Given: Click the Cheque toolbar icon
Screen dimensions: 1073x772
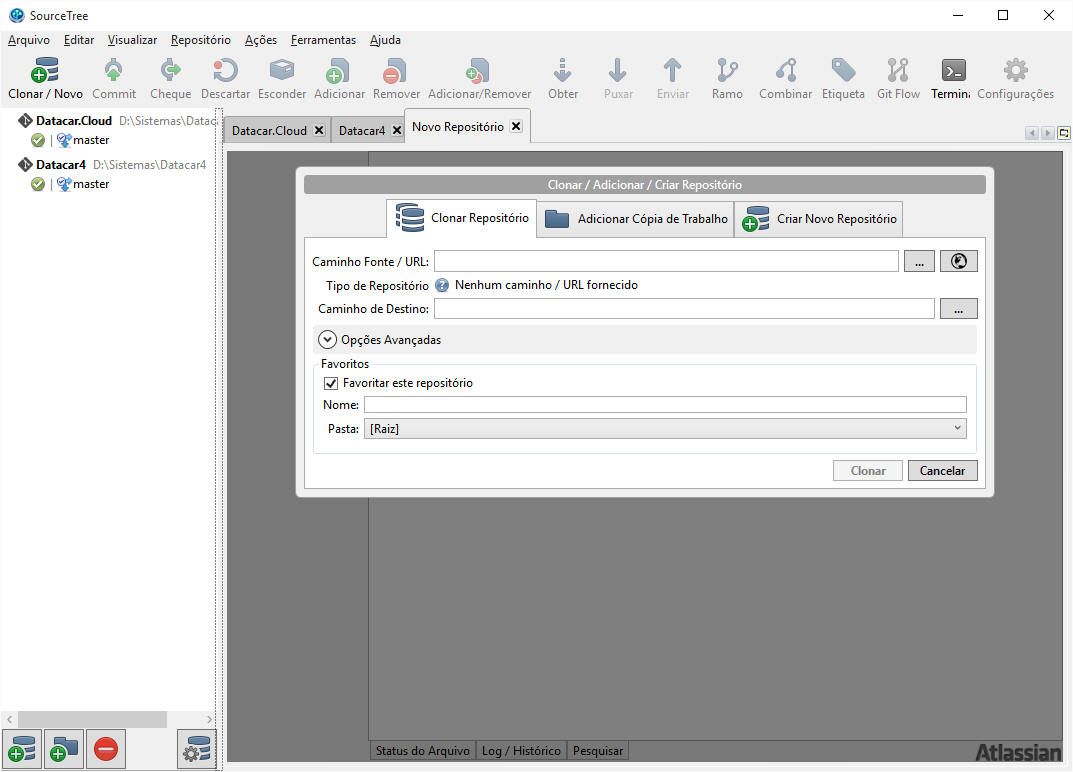Looking at the screenshot, I should pos(170,70).
